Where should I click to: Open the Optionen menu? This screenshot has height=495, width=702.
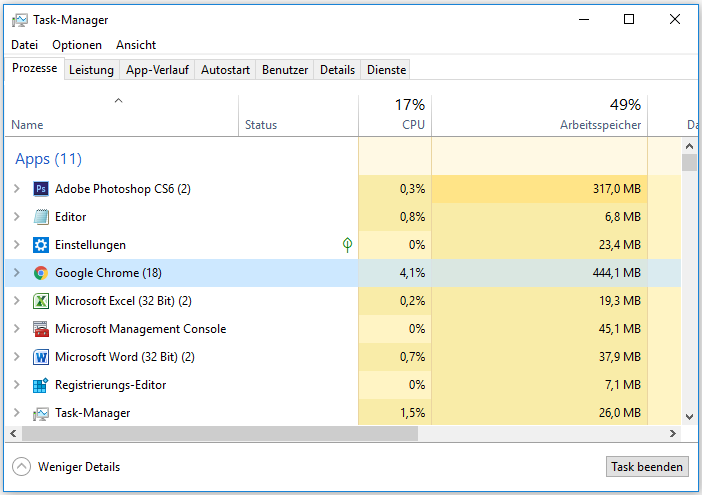(x=77, y=45)
